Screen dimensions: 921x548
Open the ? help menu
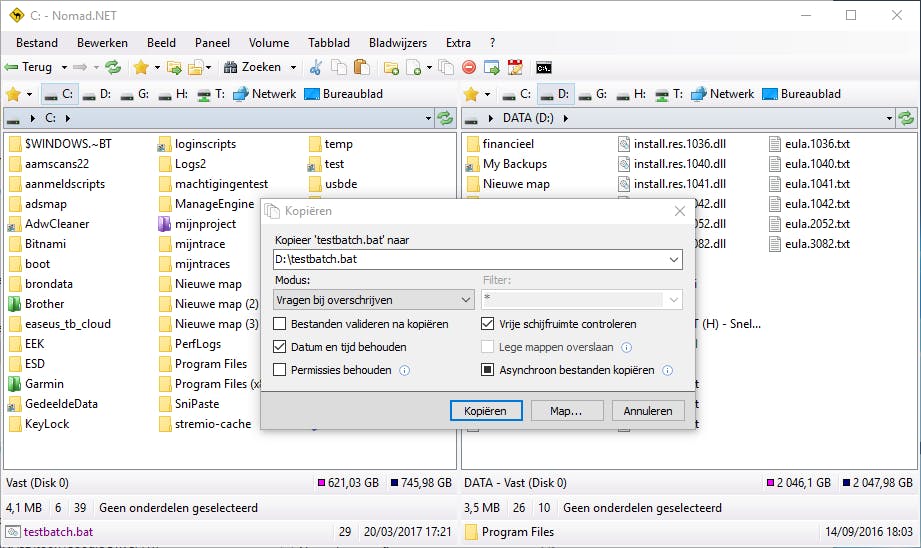point(492,43)
